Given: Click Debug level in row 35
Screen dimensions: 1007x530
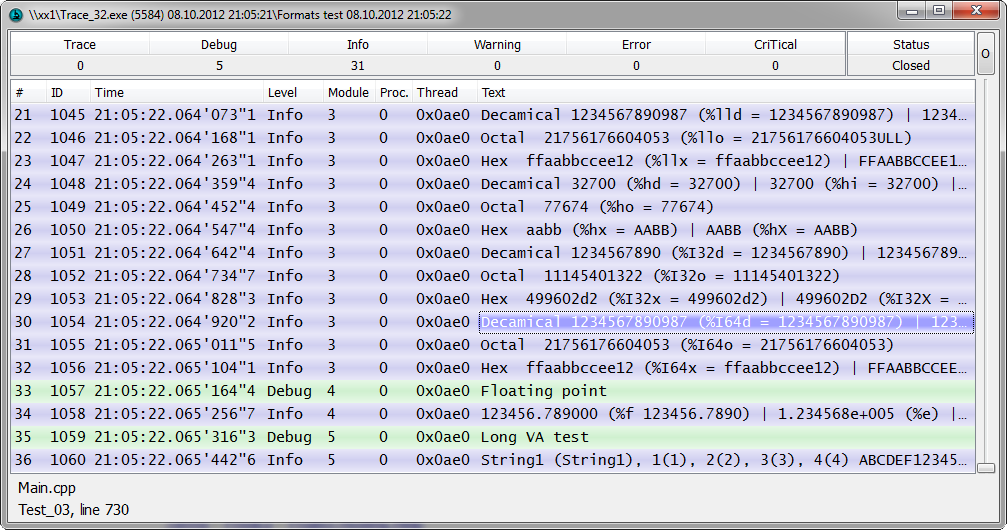Looking at the screenshot, I should [x=290, y=437].
